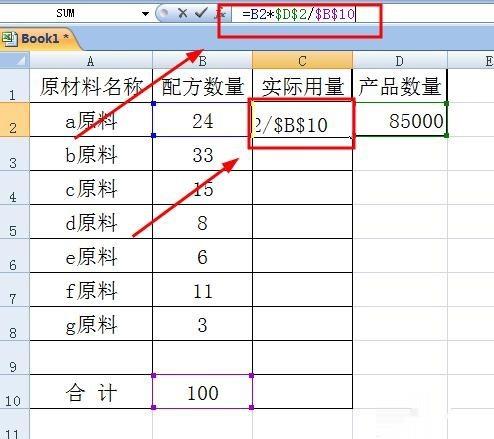Viewport: 494px width, 439px height.
Task: Click the 原材料名称 header cell
Action: click(91, 86)
